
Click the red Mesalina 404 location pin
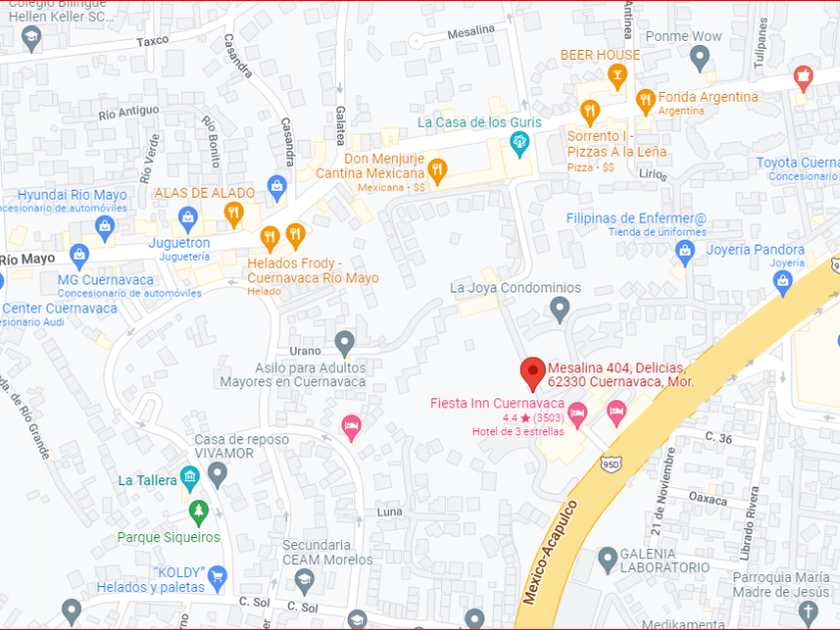[x=532, y=374]
